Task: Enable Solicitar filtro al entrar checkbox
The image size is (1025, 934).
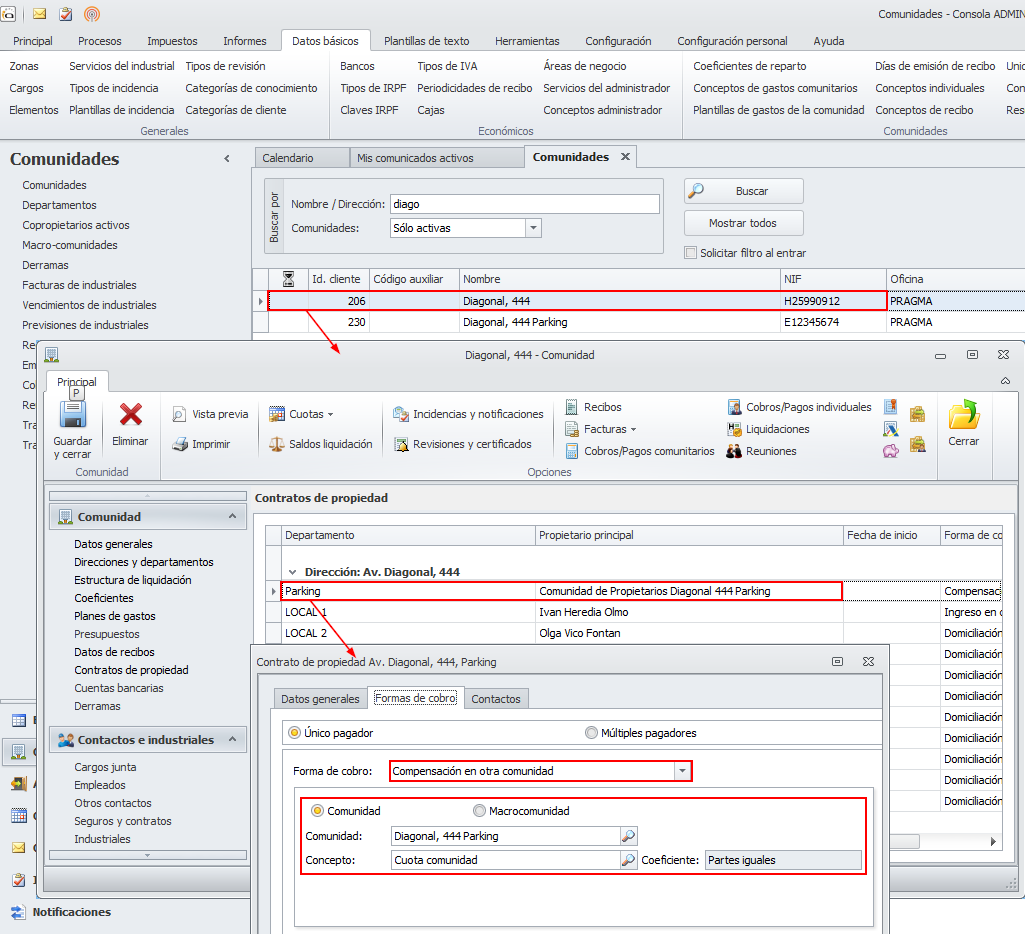Action: click(x=690, y=253)
